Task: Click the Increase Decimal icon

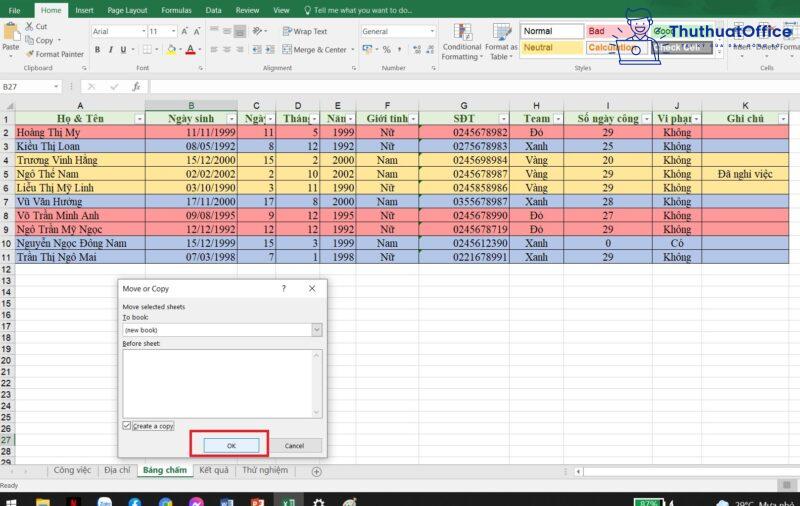Action: pyautogui.click(x=417, y=49)
